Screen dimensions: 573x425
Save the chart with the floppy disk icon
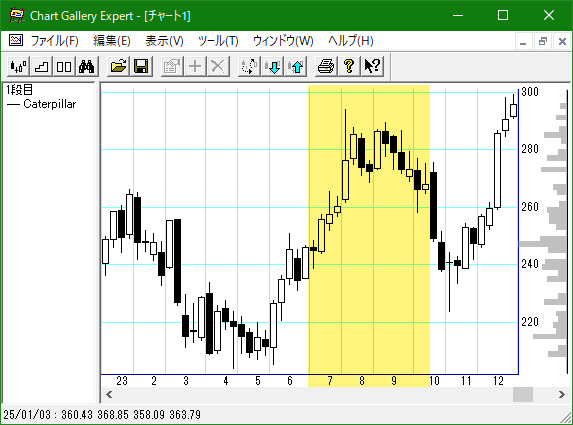click(x=141, y=67)
